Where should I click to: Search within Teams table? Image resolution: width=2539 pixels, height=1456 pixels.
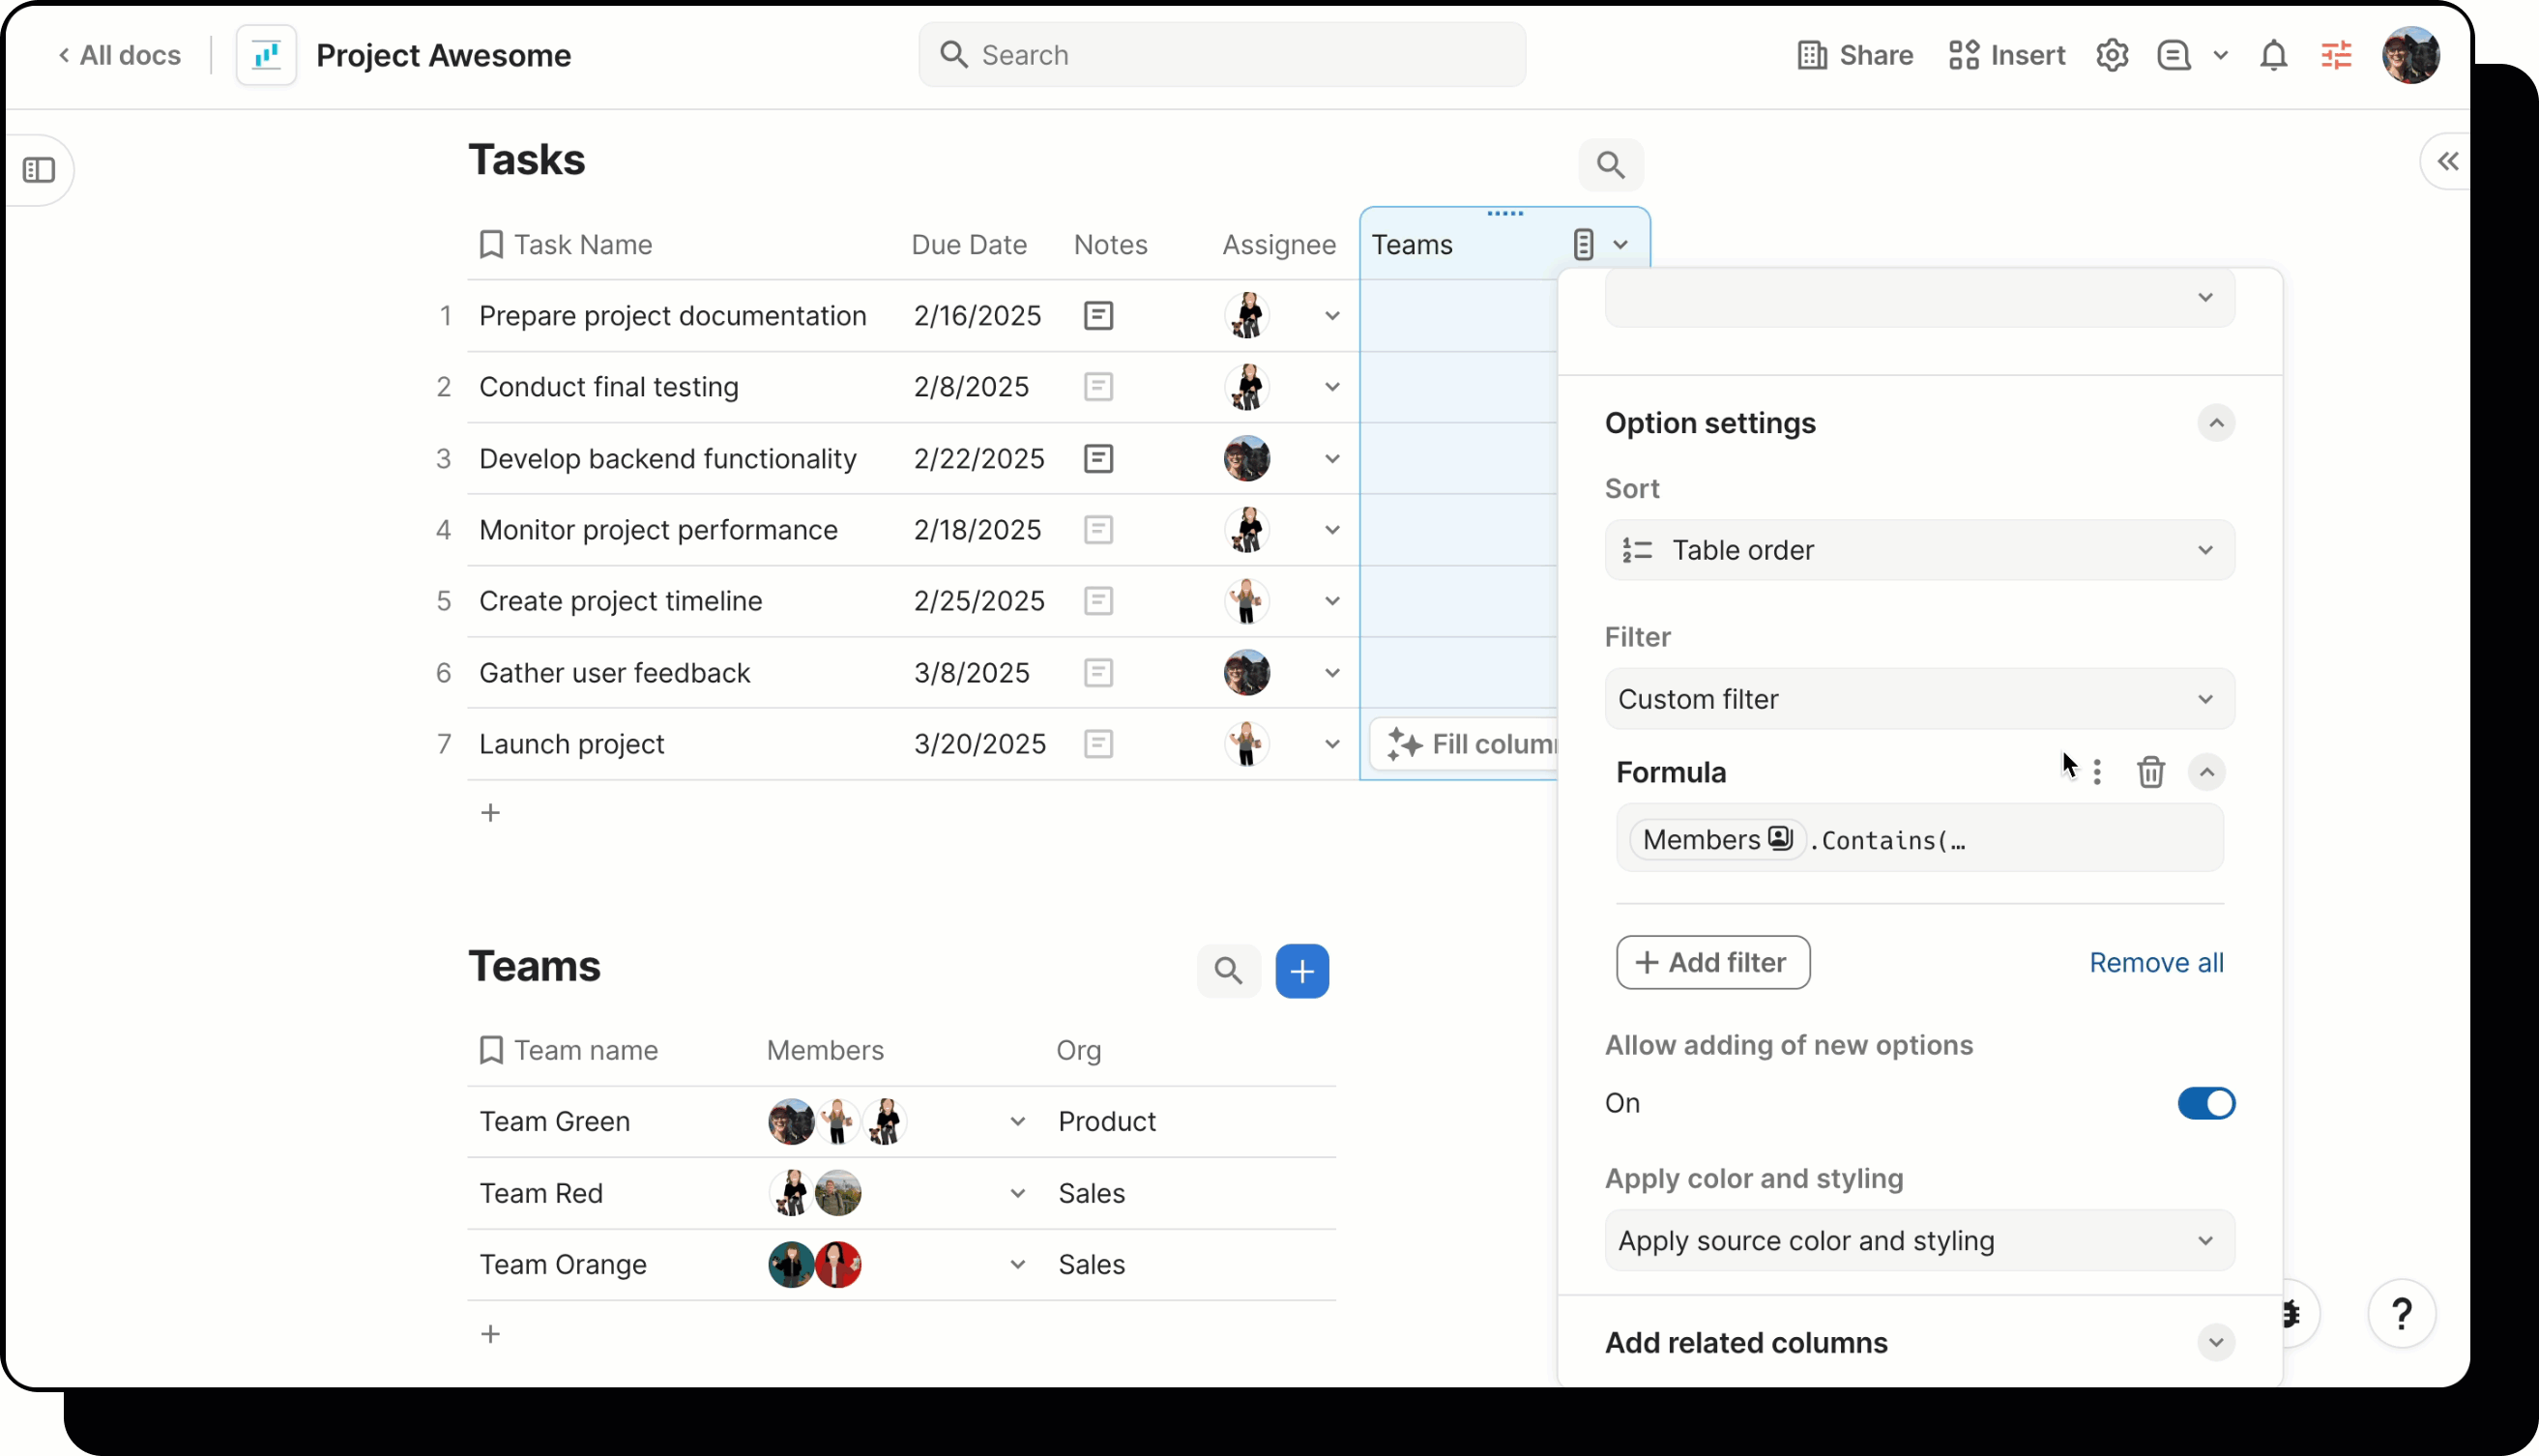pos(1228,971)
